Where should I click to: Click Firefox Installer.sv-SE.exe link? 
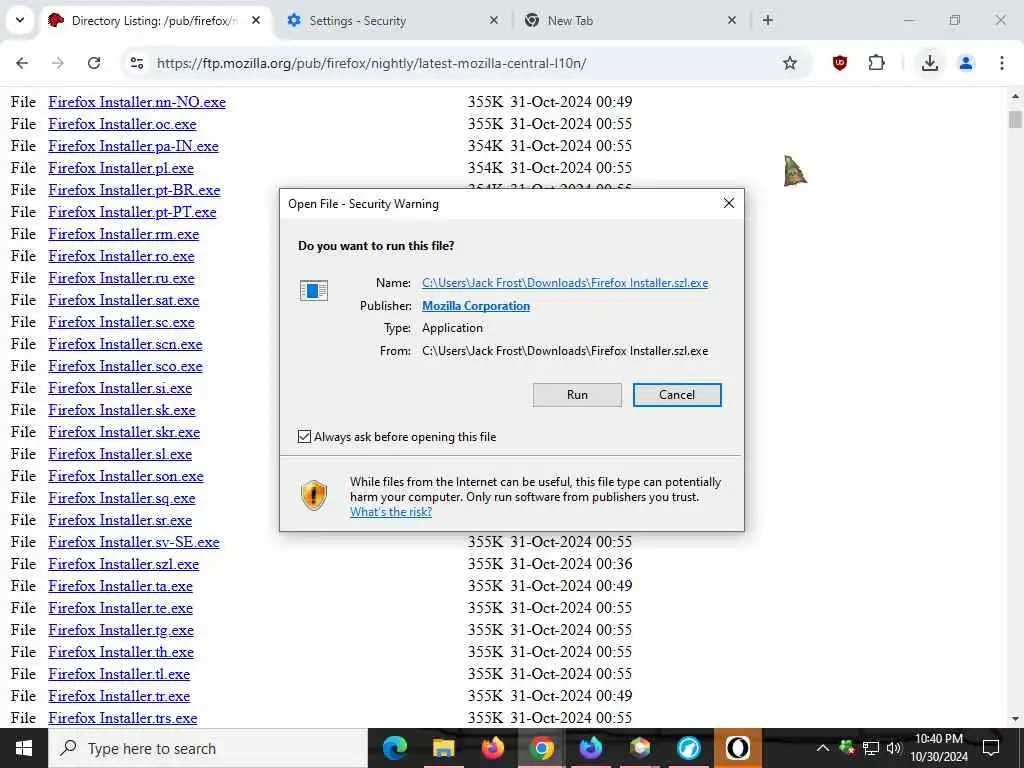[x=134, y=542]
